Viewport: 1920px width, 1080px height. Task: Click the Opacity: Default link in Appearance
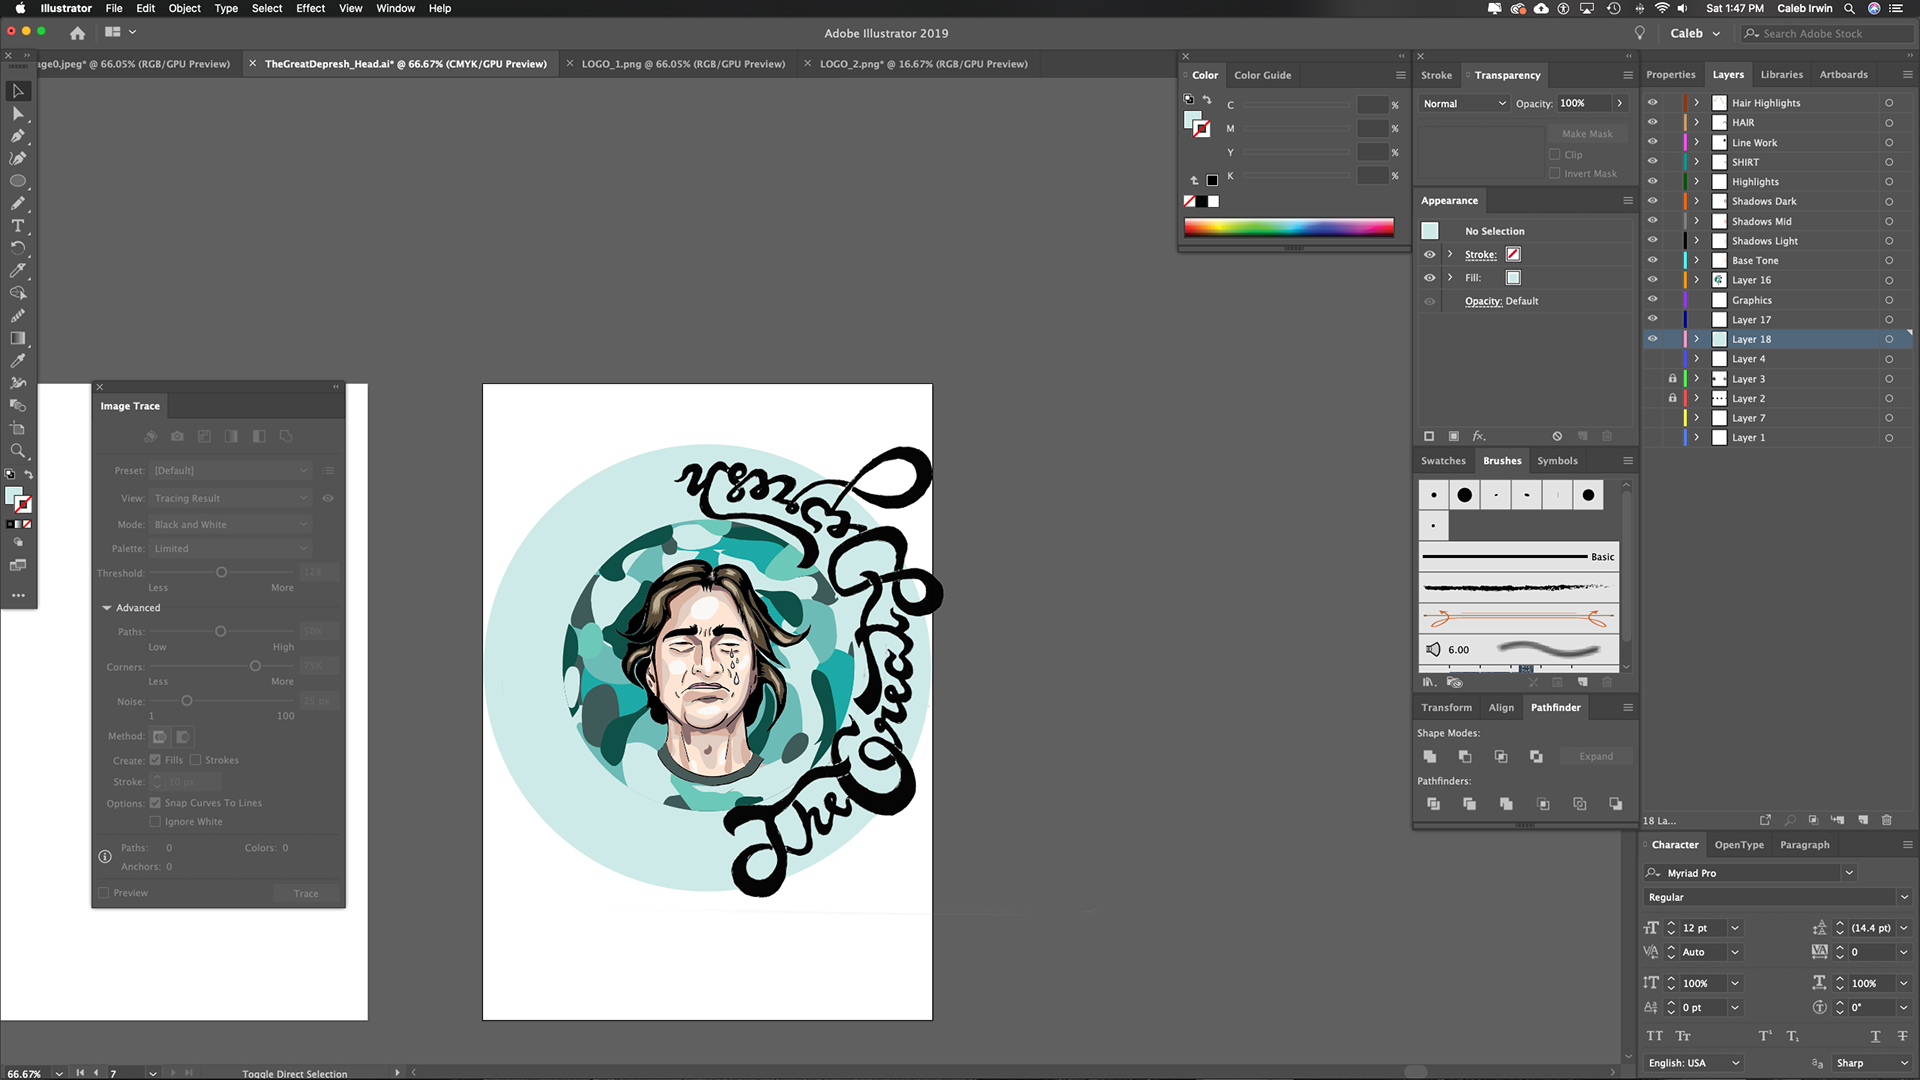[x=1501, y=301]
